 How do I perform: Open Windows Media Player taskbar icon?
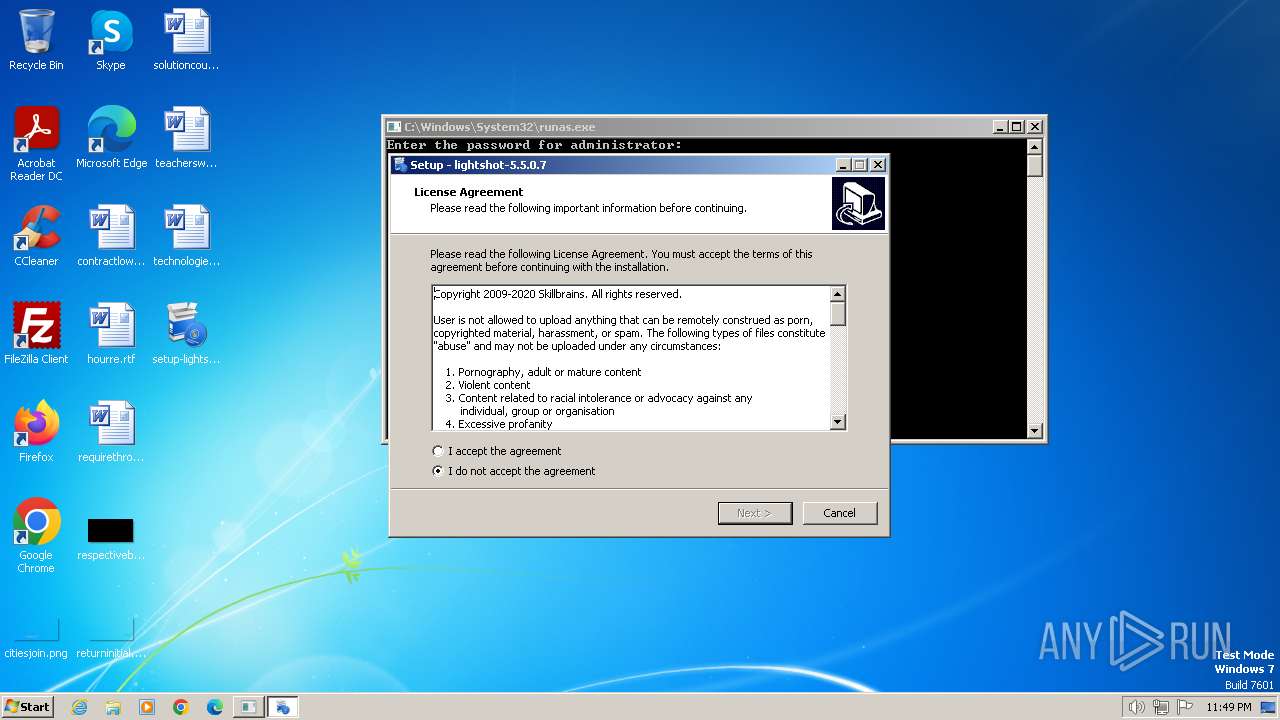pos(147,707)
